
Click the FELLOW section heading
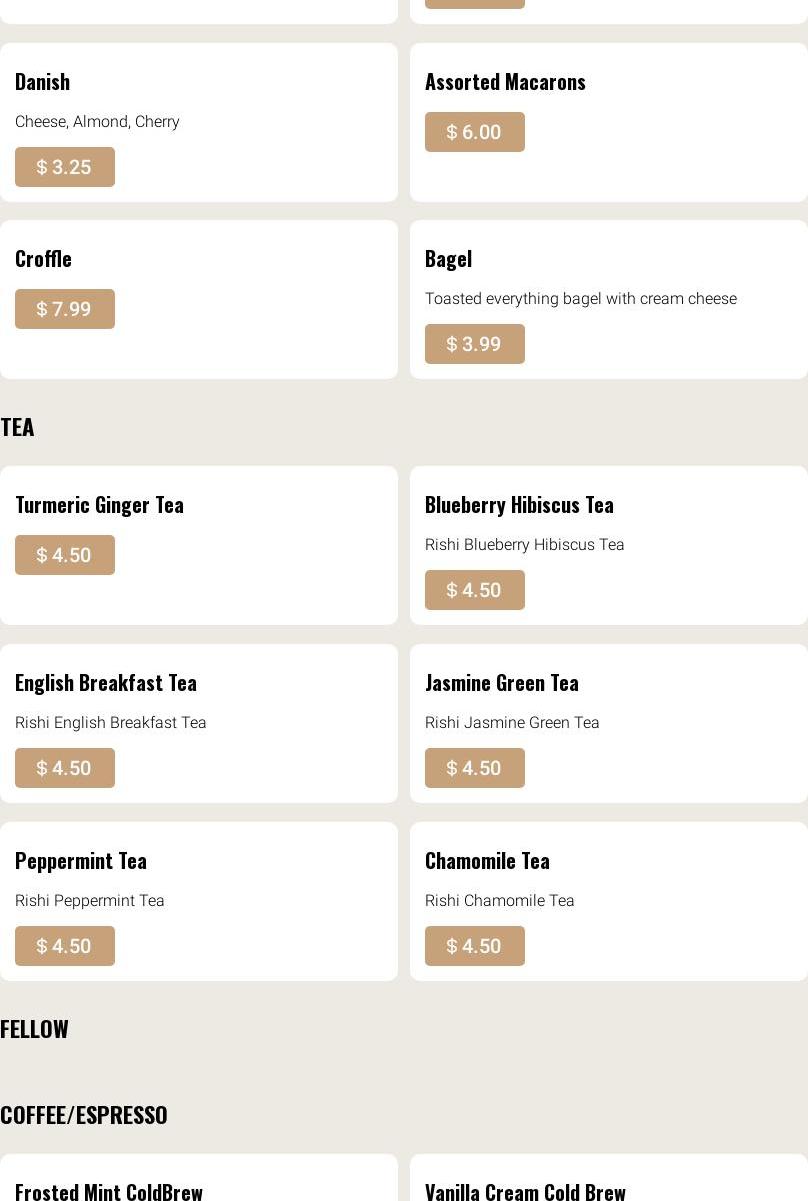tap(34, 1029)
